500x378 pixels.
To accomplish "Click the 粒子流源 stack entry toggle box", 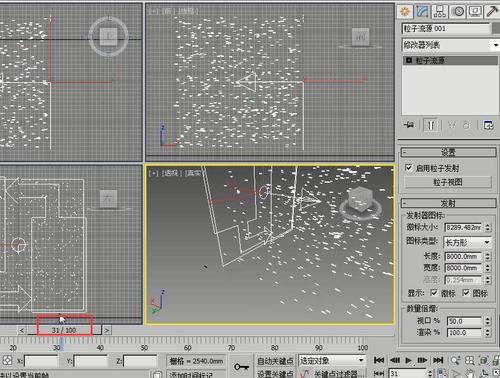I will tap(409, 60).
